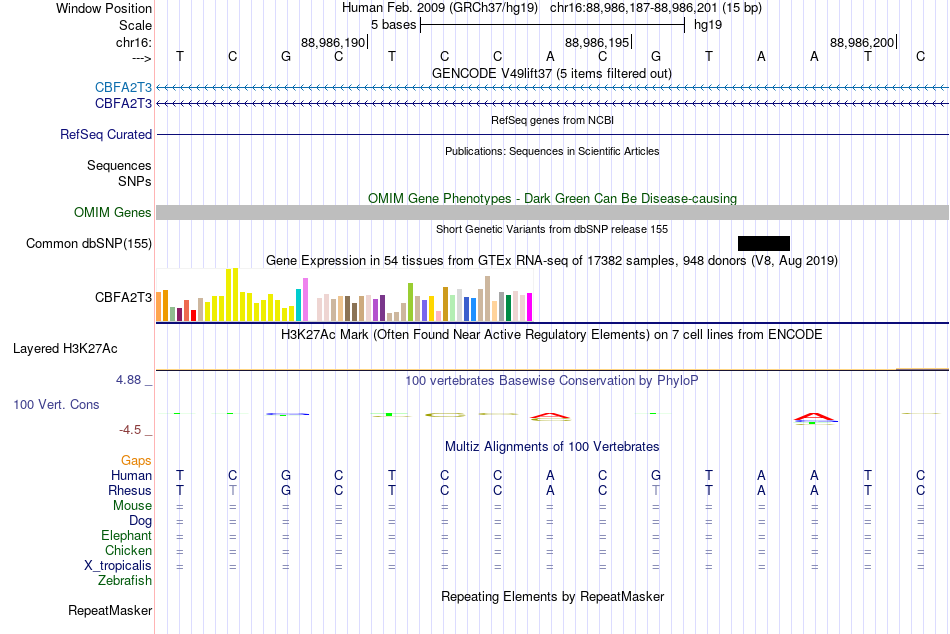Click the Sequences track label
Image resolution: width=950 pixels, height=634 pixels.
pyautogui.click(x=119, y=165)
